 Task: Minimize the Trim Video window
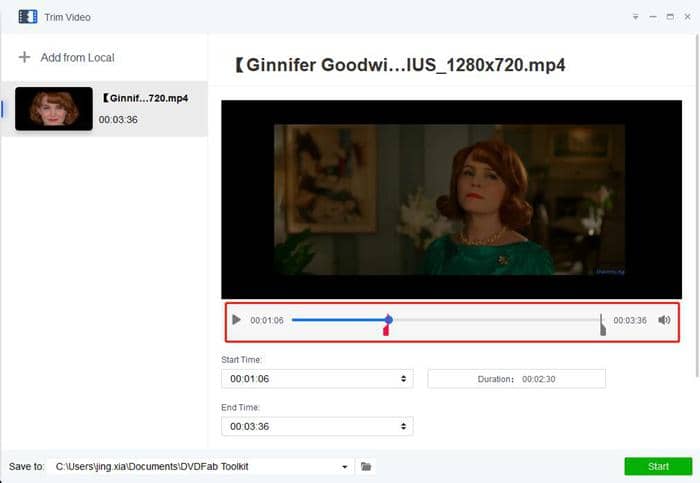653,17
